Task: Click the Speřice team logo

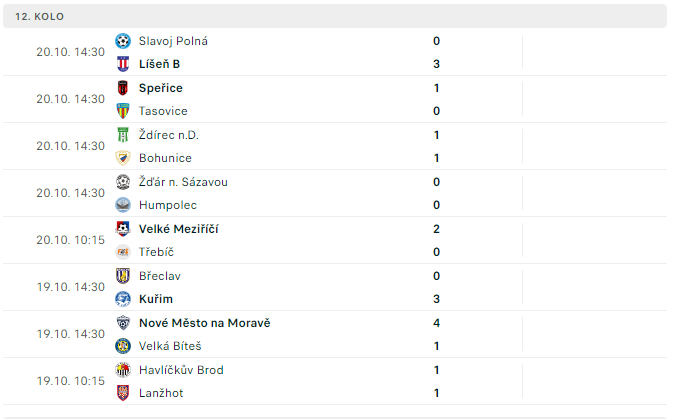Action: tap(123, 88)
